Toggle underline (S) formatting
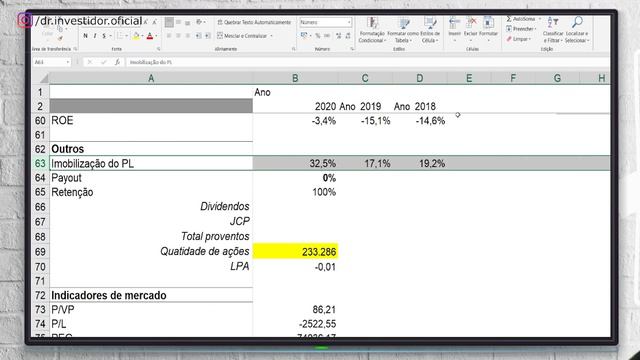 [x=104, y=36]
